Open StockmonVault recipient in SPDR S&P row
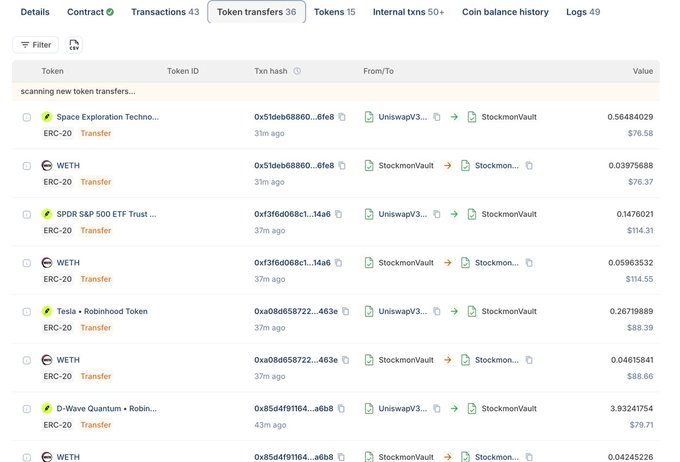 (509, 214)
